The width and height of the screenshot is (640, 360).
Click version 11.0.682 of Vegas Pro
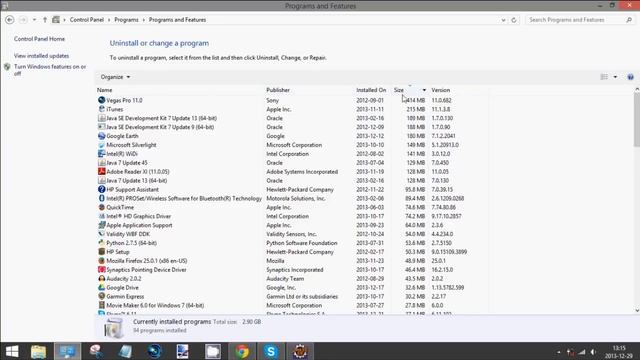coord(441,100)
